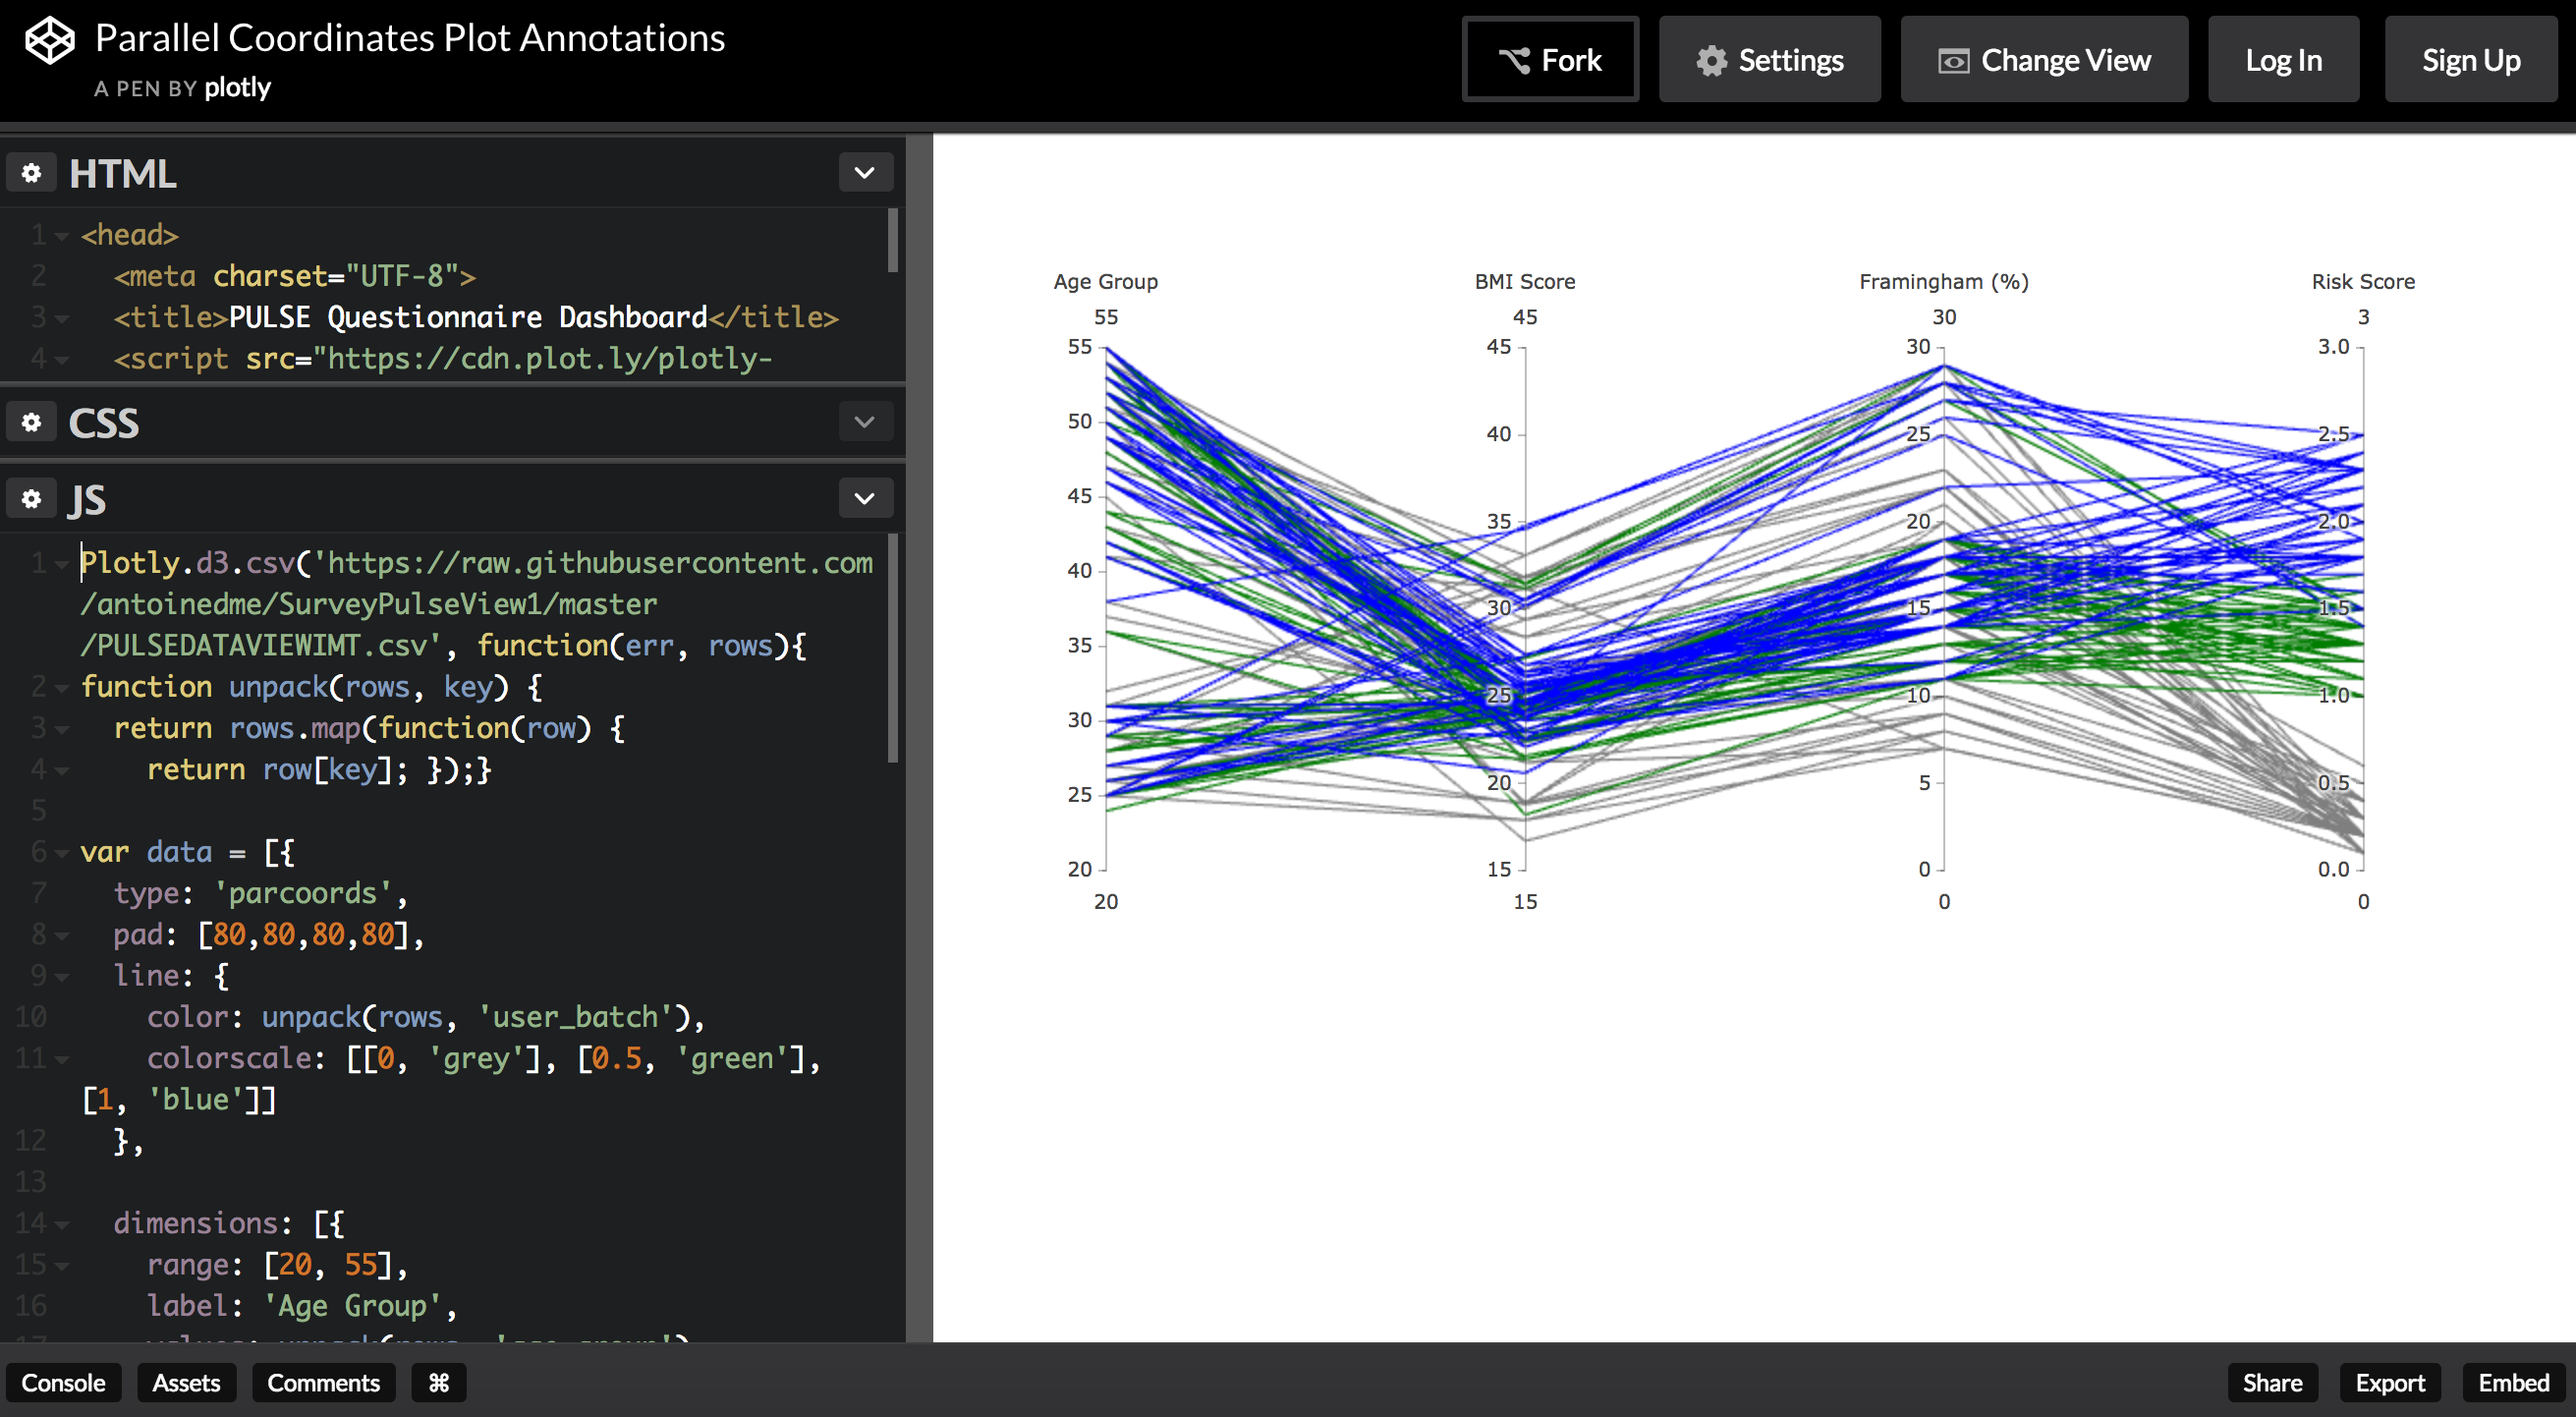Viewport: 2576px width, 1417px height.
Task: Click Log In
Action: [2284, 60]
